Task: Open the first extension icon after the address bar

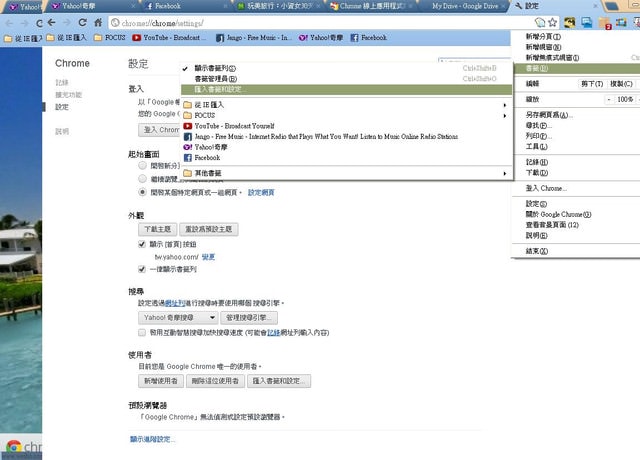Action: point(569,22)
